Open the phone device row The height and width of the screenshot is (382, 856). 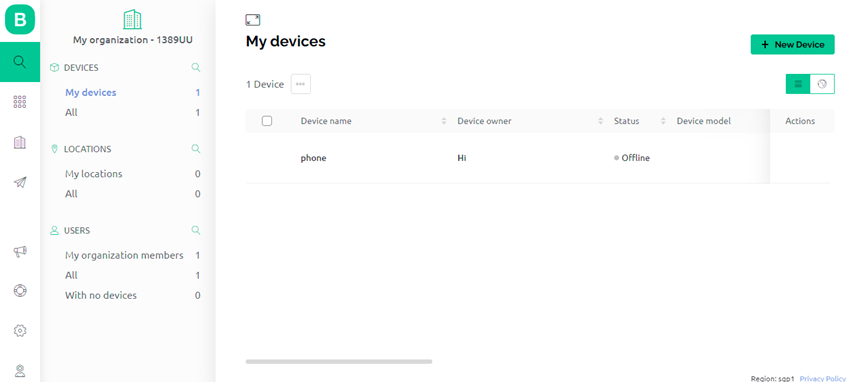click(x=537, y=158)
